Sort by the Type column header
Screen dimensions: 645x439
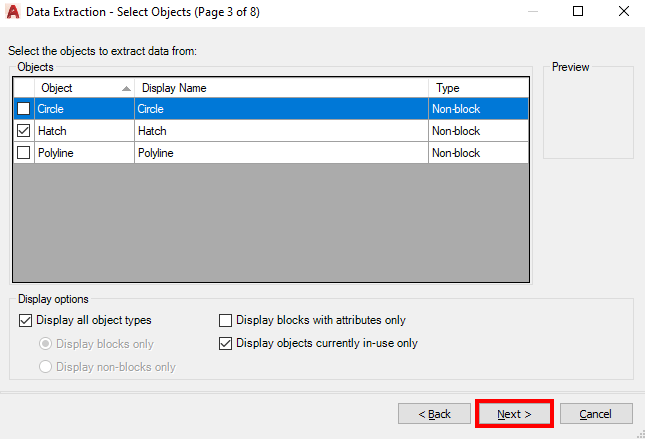click(478, 88)
